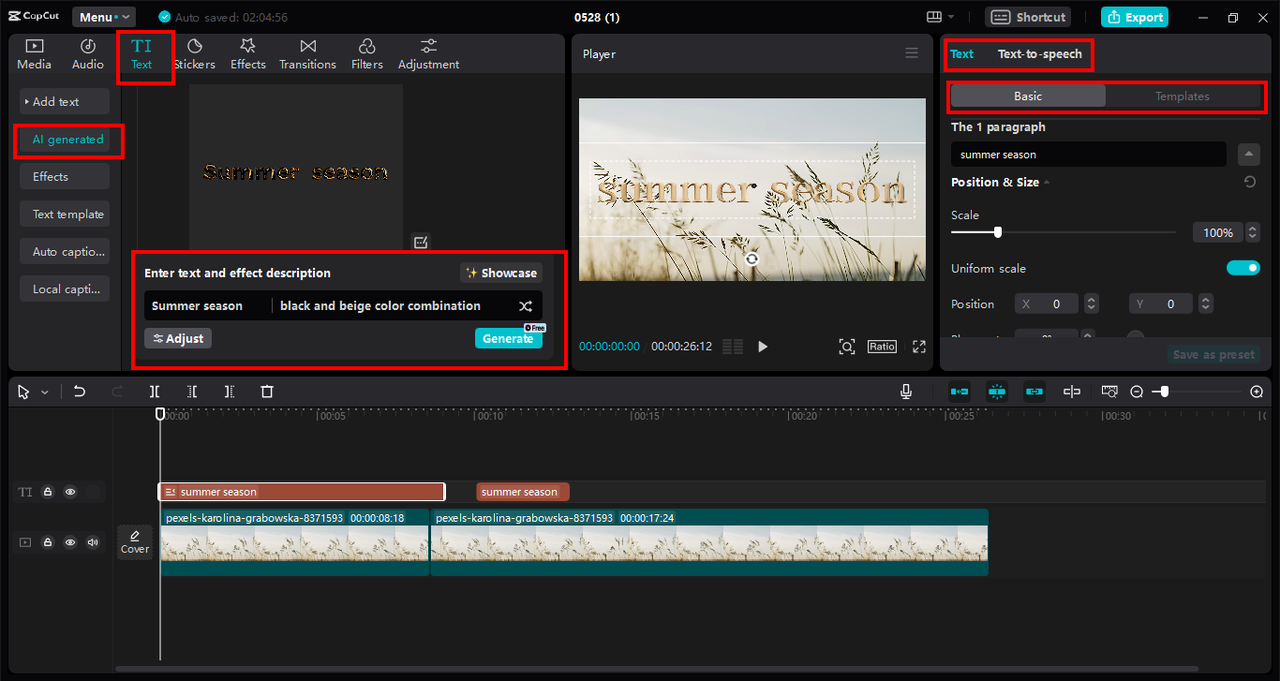Delete the selected clip

click(x=267, y=392)
